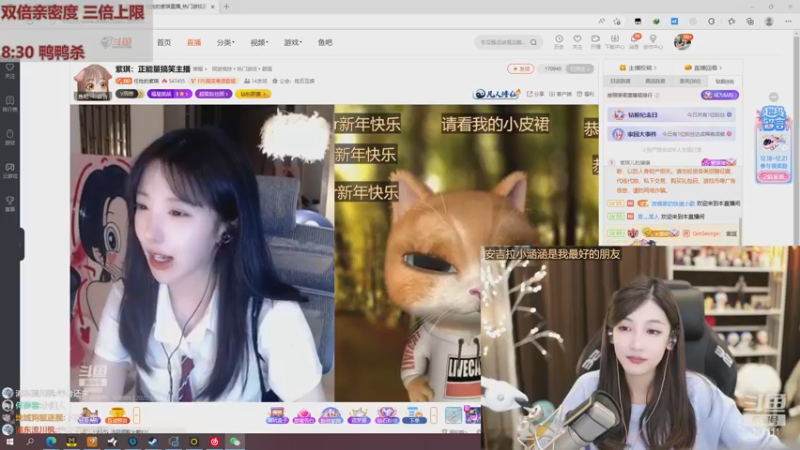
Task: Click the pink button on holiday promo
Action: pos(773,177)
